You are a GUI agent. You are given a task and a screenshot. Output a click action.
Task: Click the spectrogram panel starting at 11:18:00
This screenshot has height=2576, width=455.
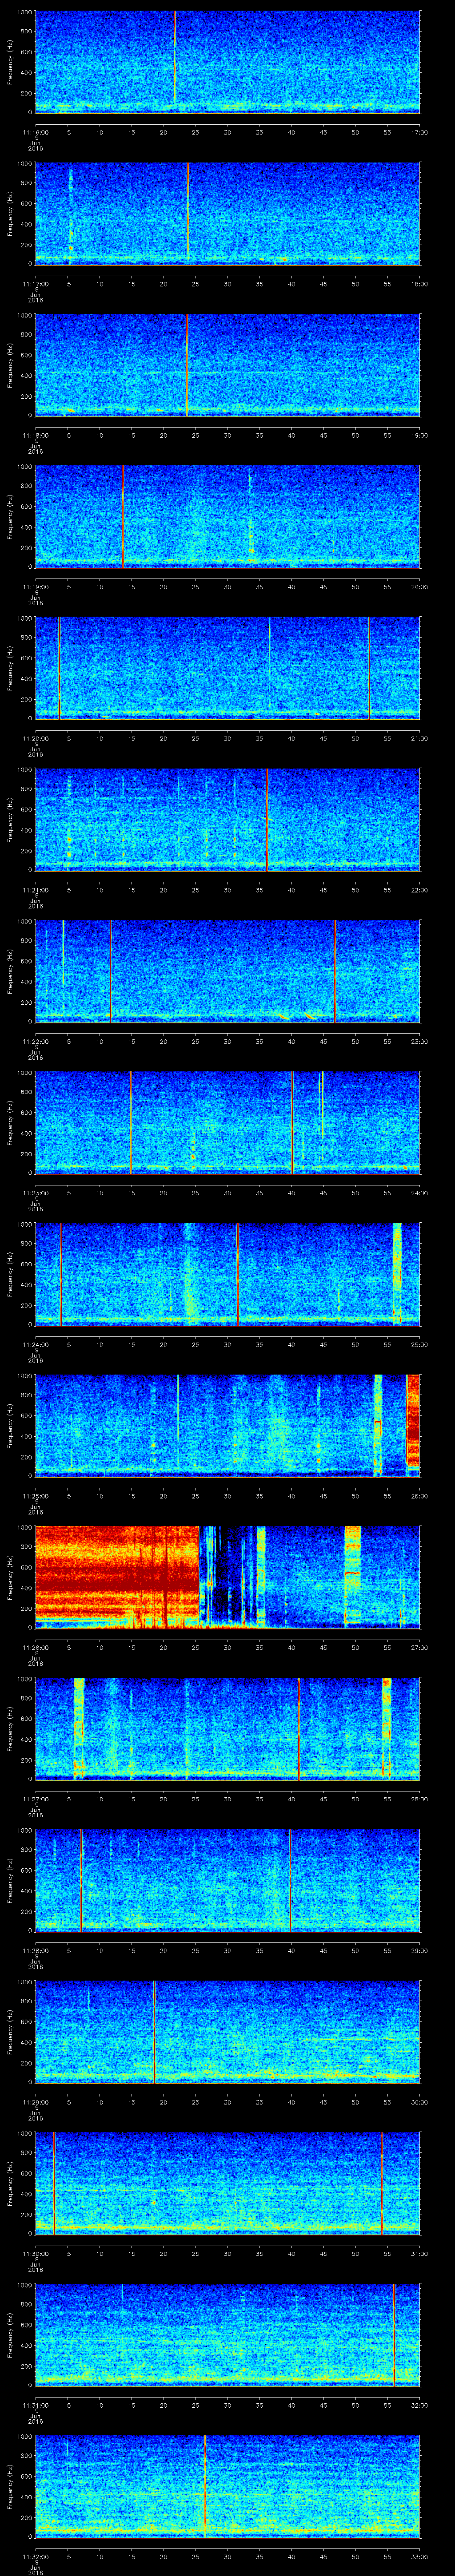[x=228, y=364]
